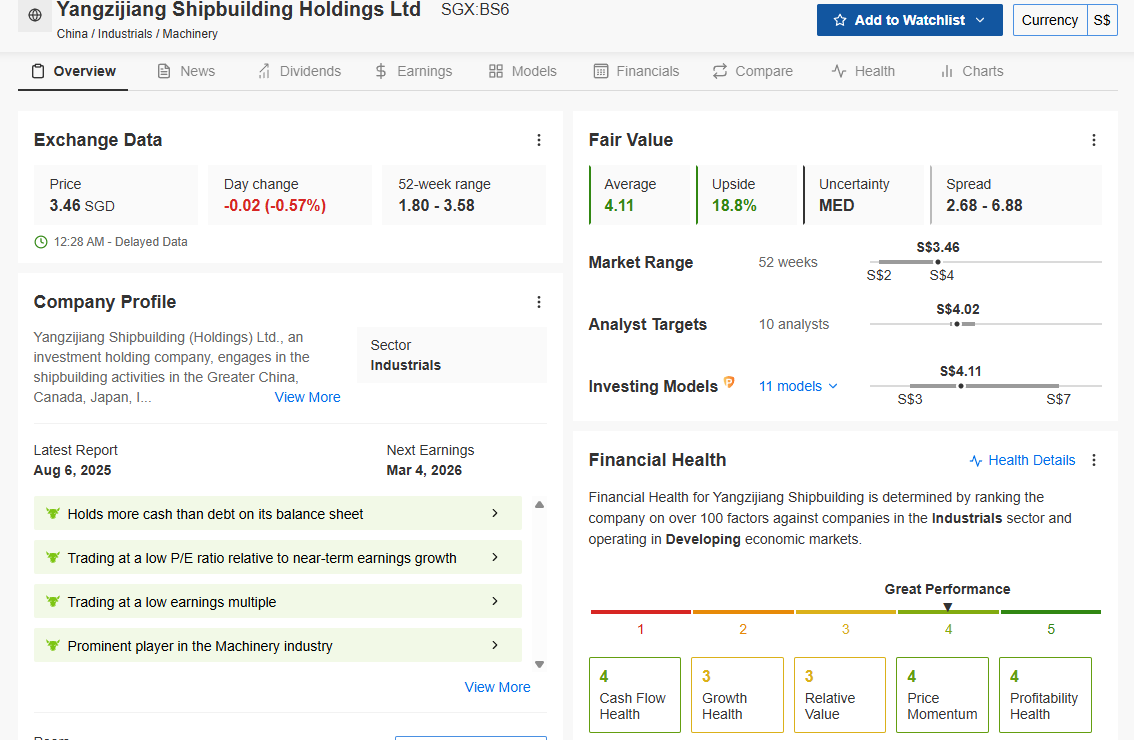Click the Uncertainty MED tile
The image size is (1134, 740).
(x=866, y=195)
